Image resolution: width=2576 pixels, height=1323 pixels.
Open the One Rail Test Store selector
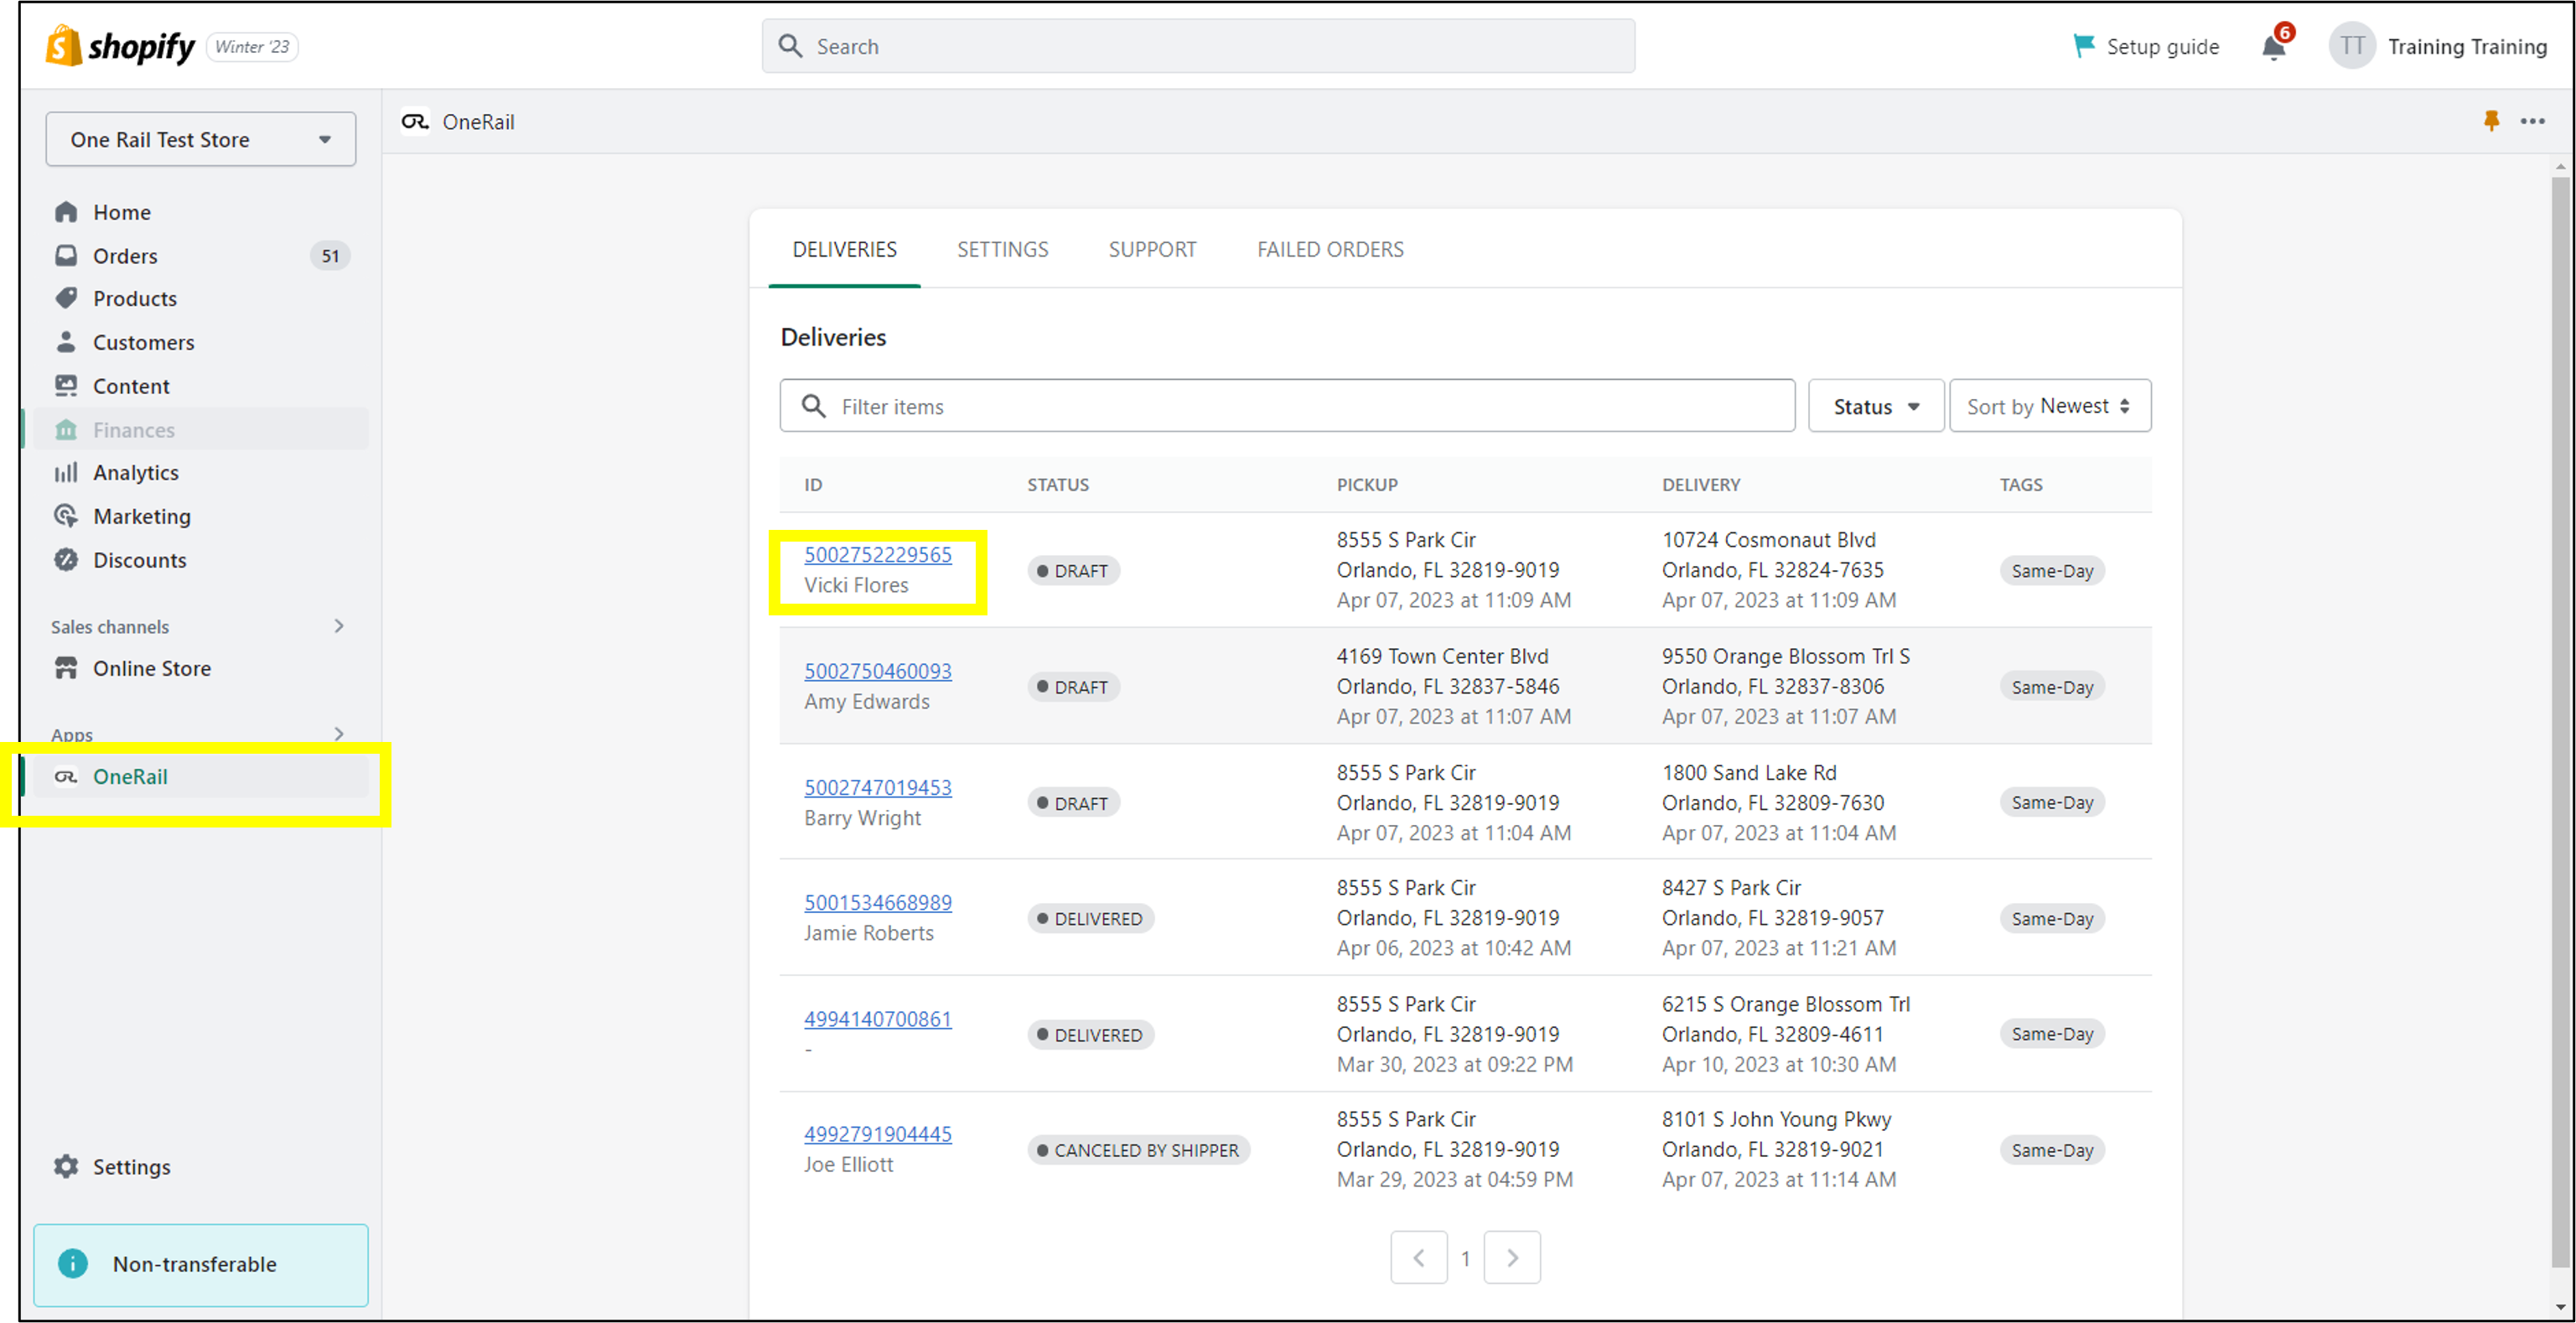pos(200,139)
